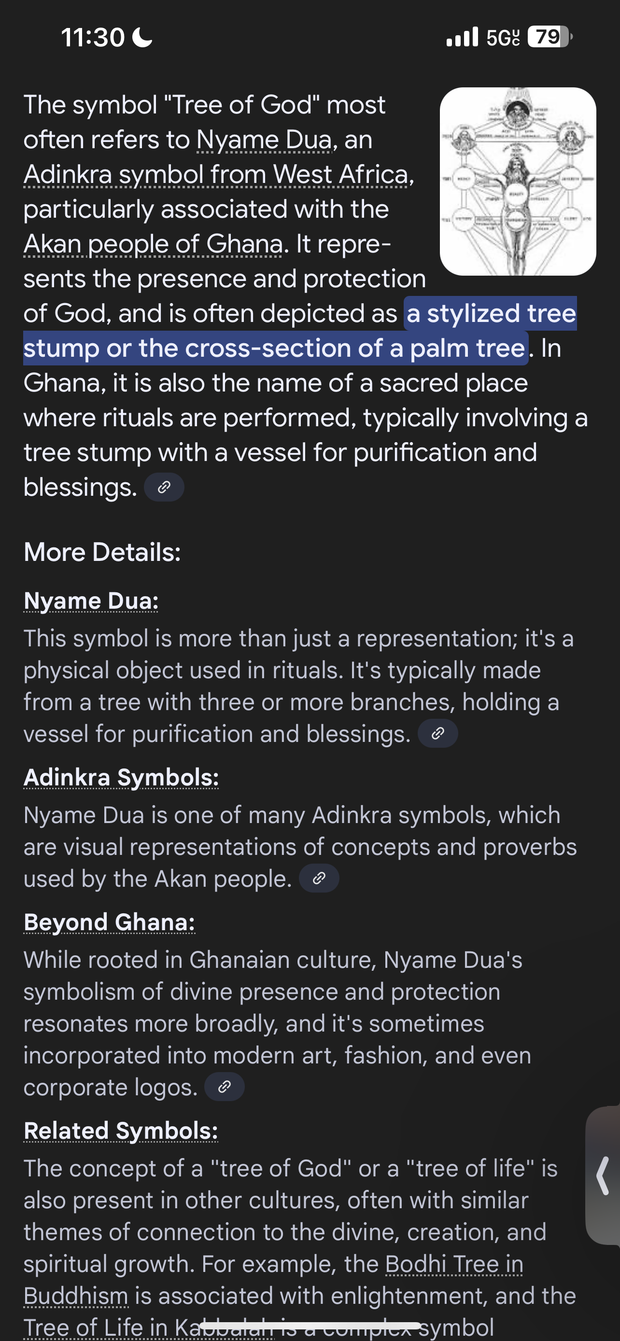Tap the "Related Symbols:" heading link
620x1341 pixels.
click(121, 1130)
